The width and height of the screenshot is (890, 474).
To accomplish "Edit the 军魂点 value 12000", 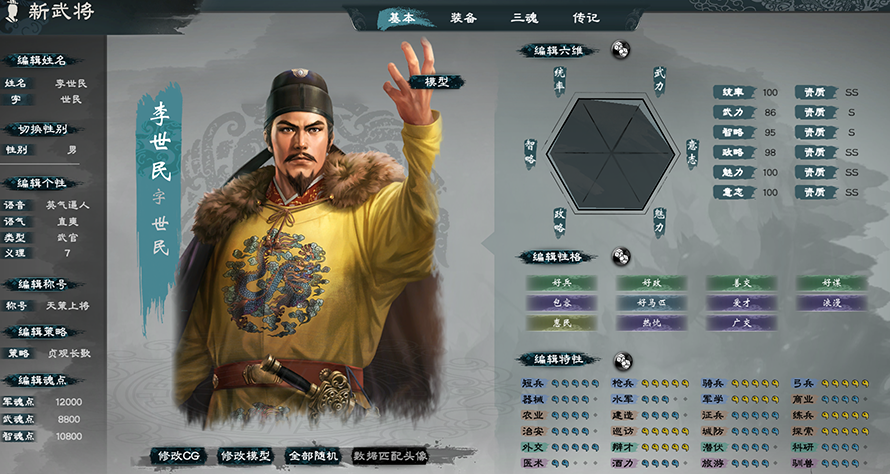I will [69, 402].
